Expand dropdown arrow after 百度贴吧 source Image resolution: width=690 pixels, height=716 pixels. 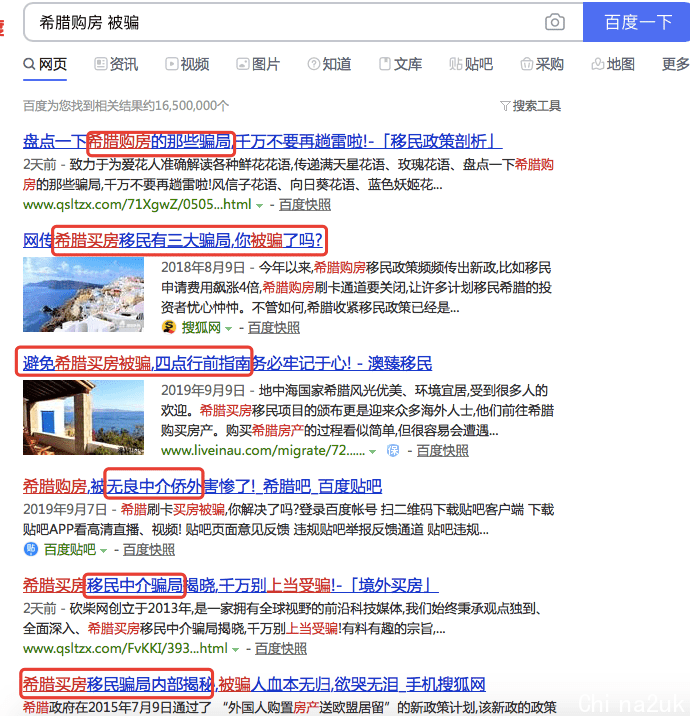point(103,550)
